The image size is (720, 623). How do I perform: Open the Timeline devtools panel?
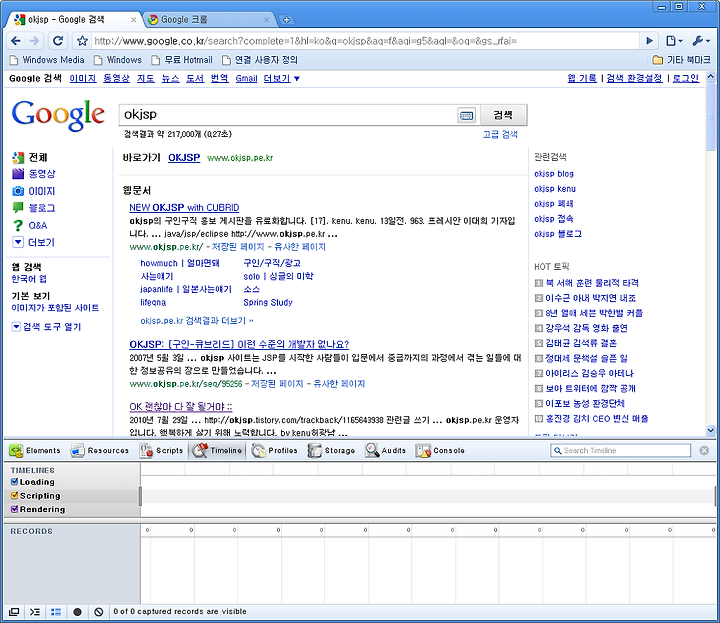(217, 450)
